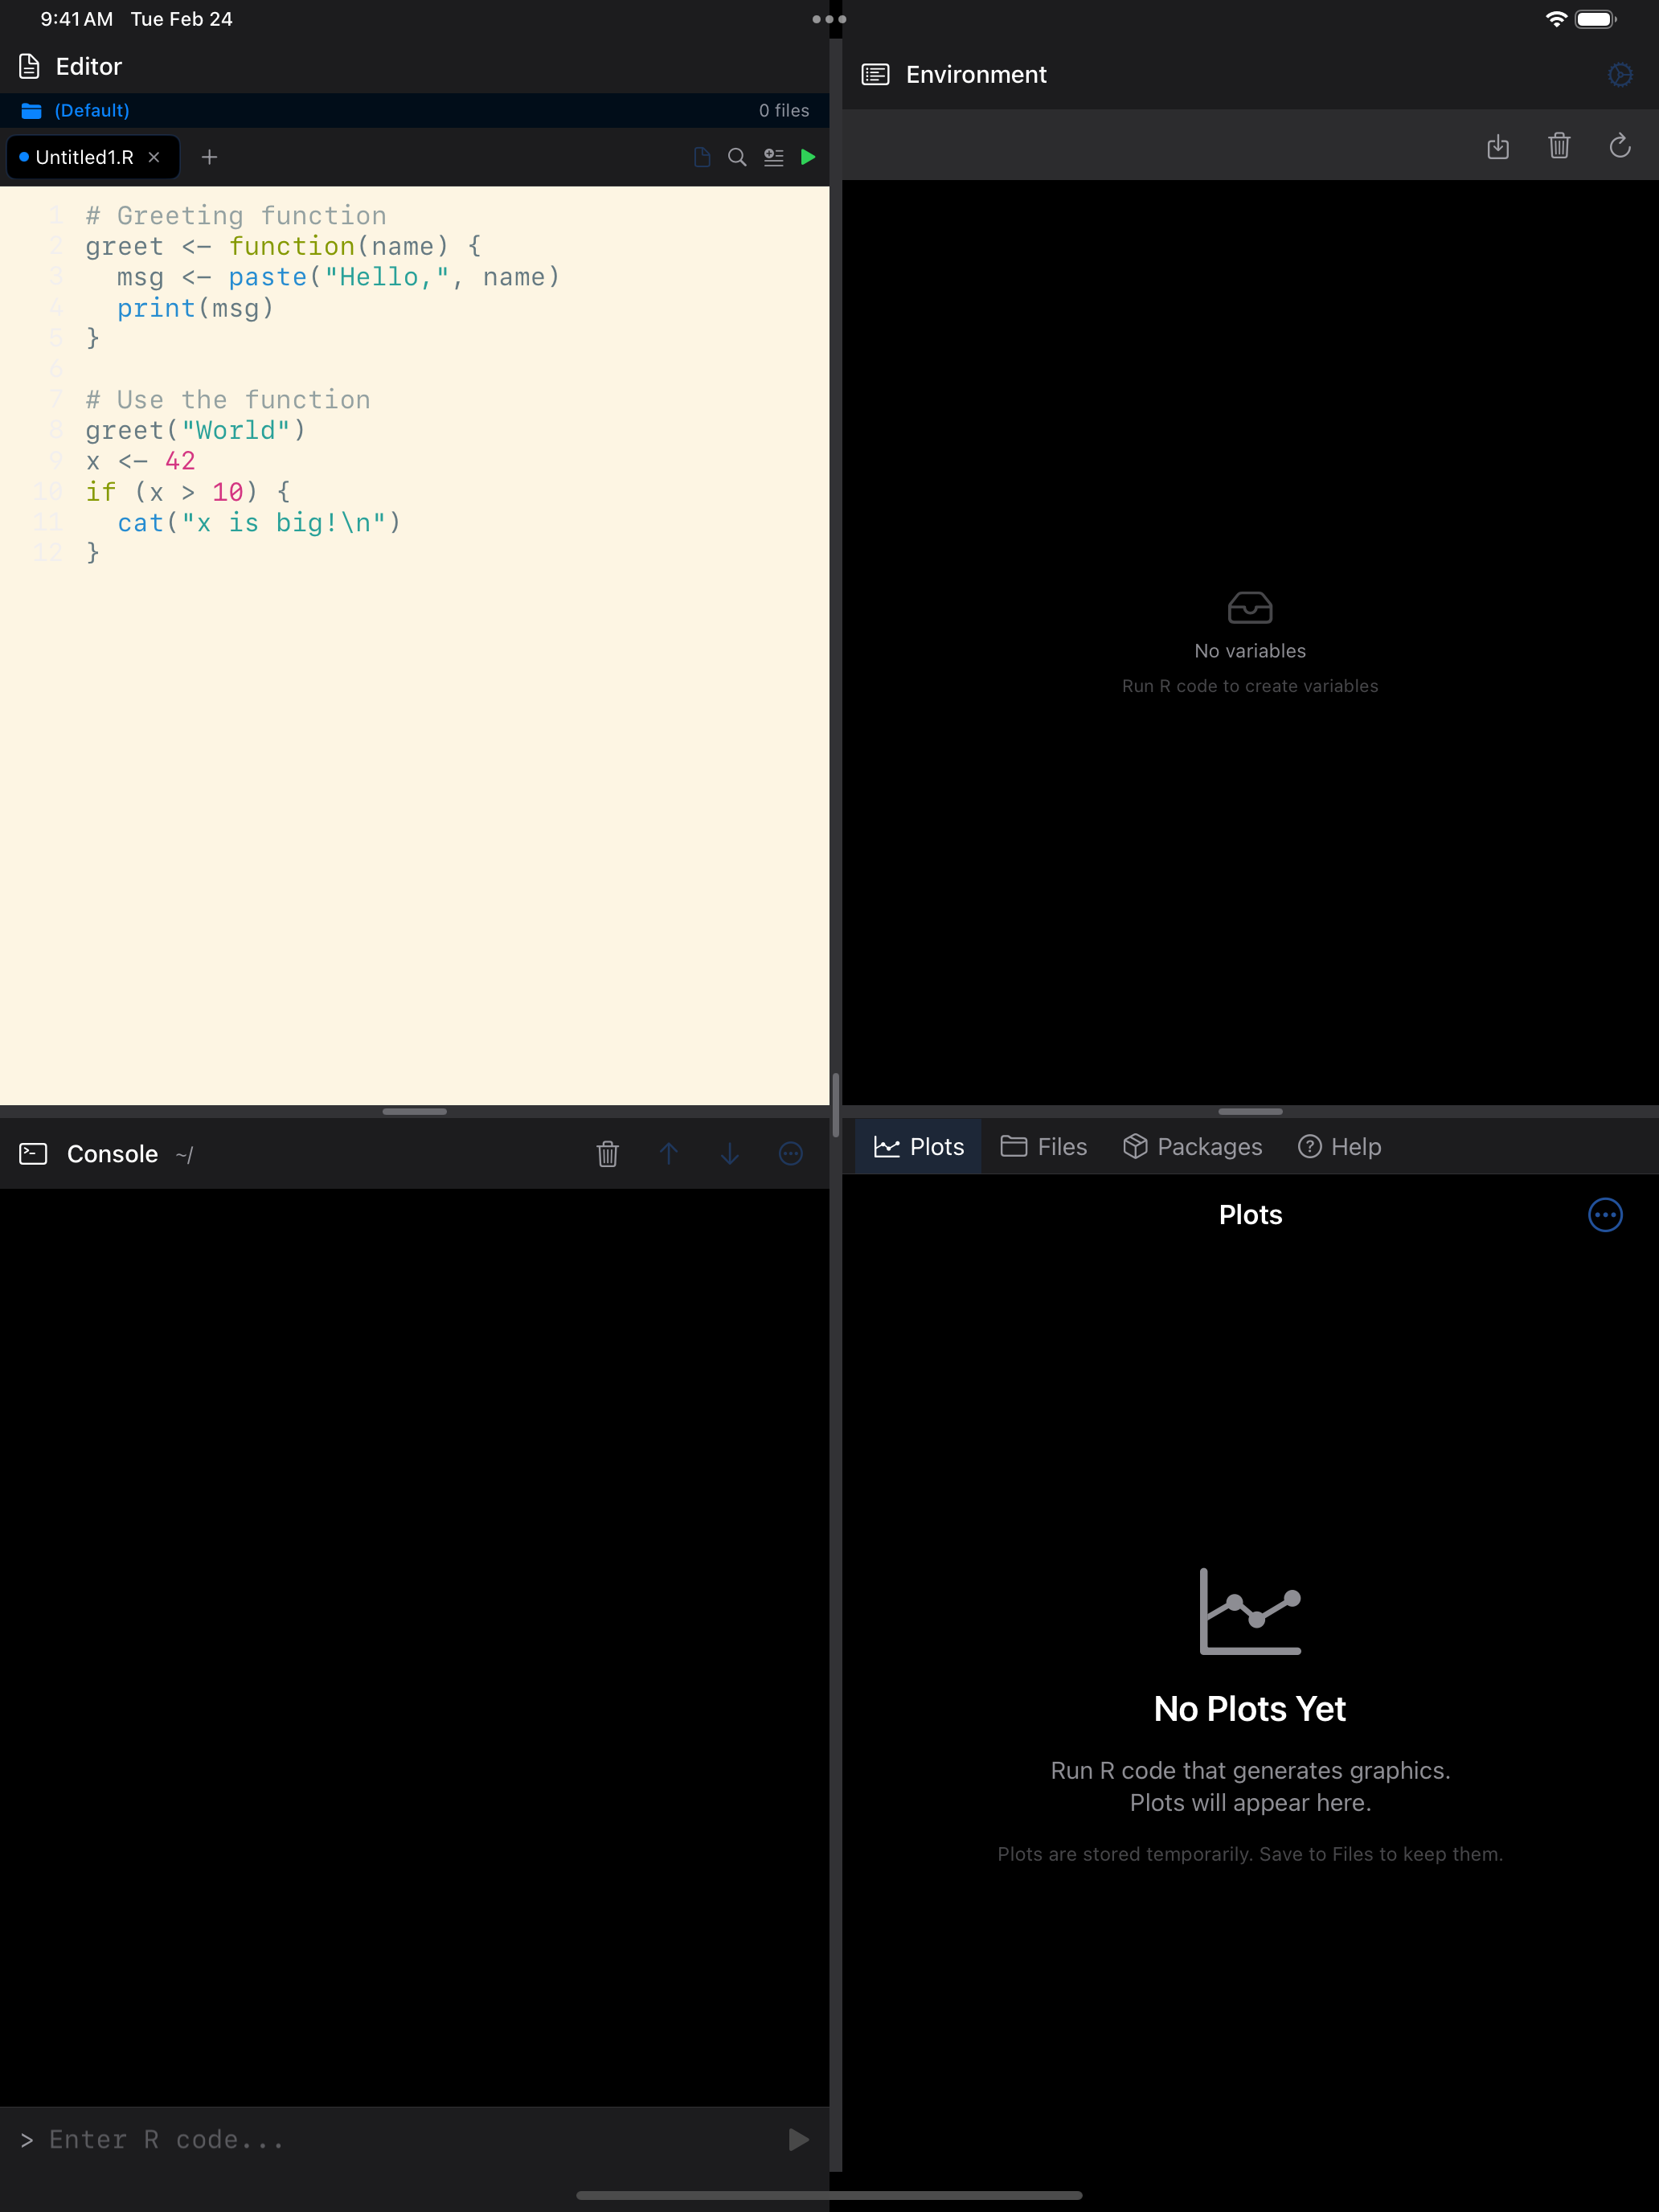Image resolution: width=1659 pixels, height=2212 pixels.
Task: Open Environment settings with the gear icon
Action: click(x=1620, y=74)
